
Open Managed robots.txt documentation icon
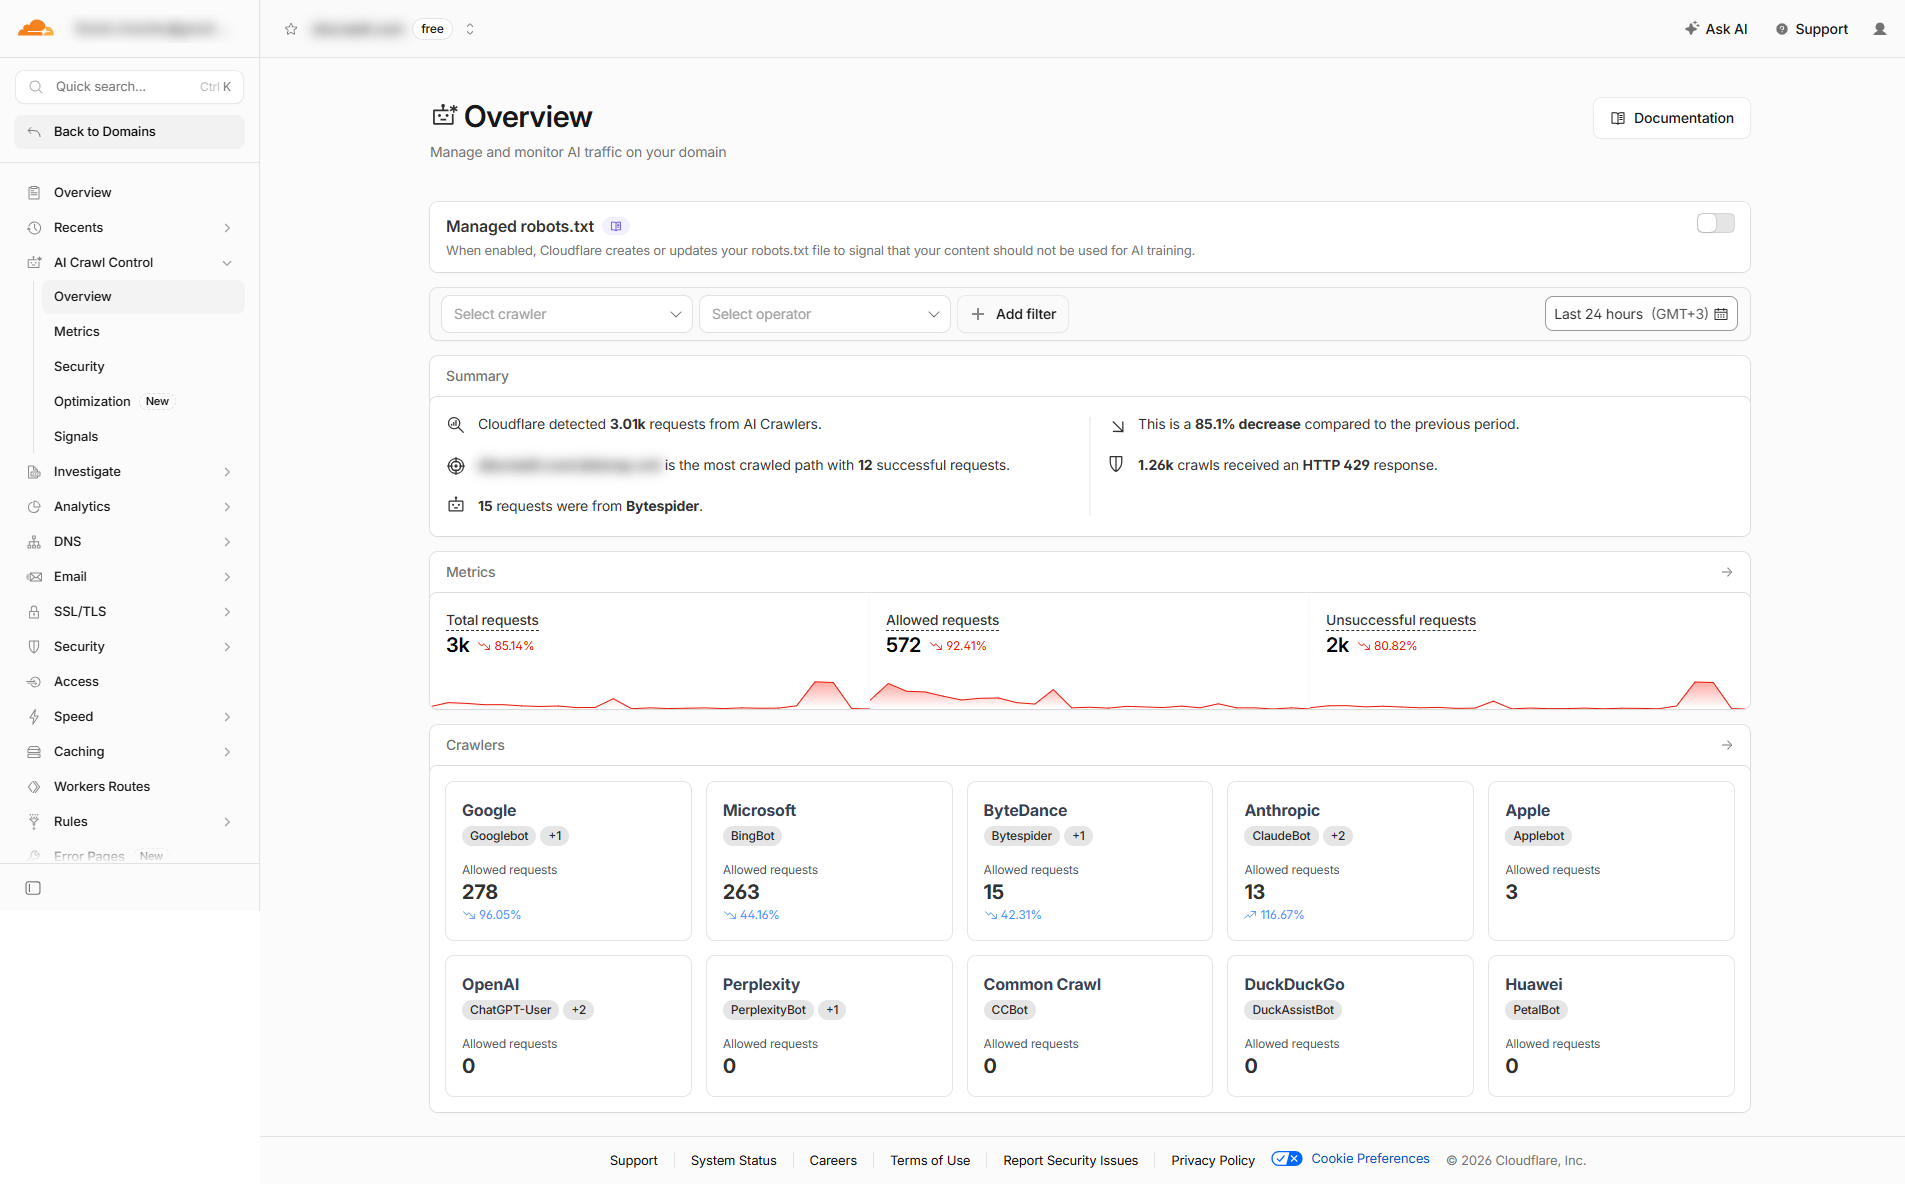click(x=616, y=226)
